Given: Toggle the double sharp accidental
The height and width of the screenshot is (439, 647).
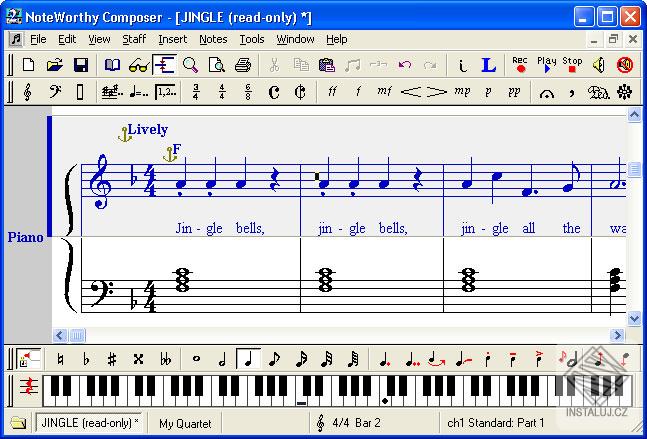Looking at the screenshot, I should click(138, 359).
